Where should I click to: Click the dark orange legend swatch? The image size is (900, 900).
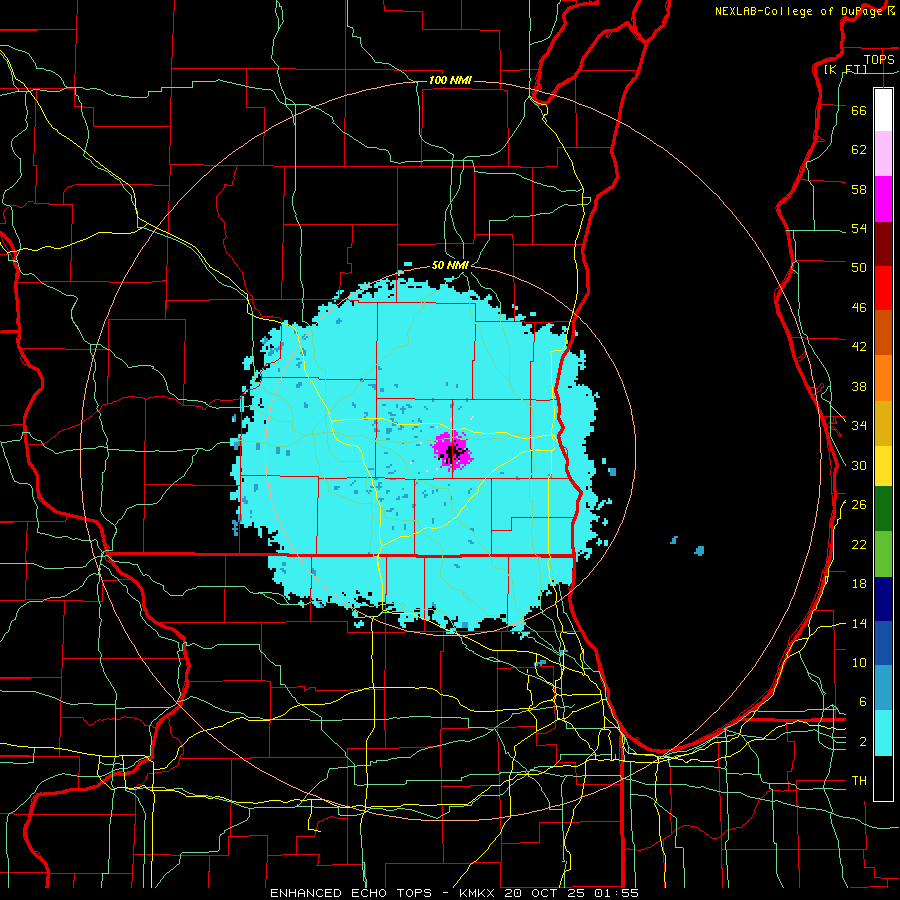click(x=883, y=332)
